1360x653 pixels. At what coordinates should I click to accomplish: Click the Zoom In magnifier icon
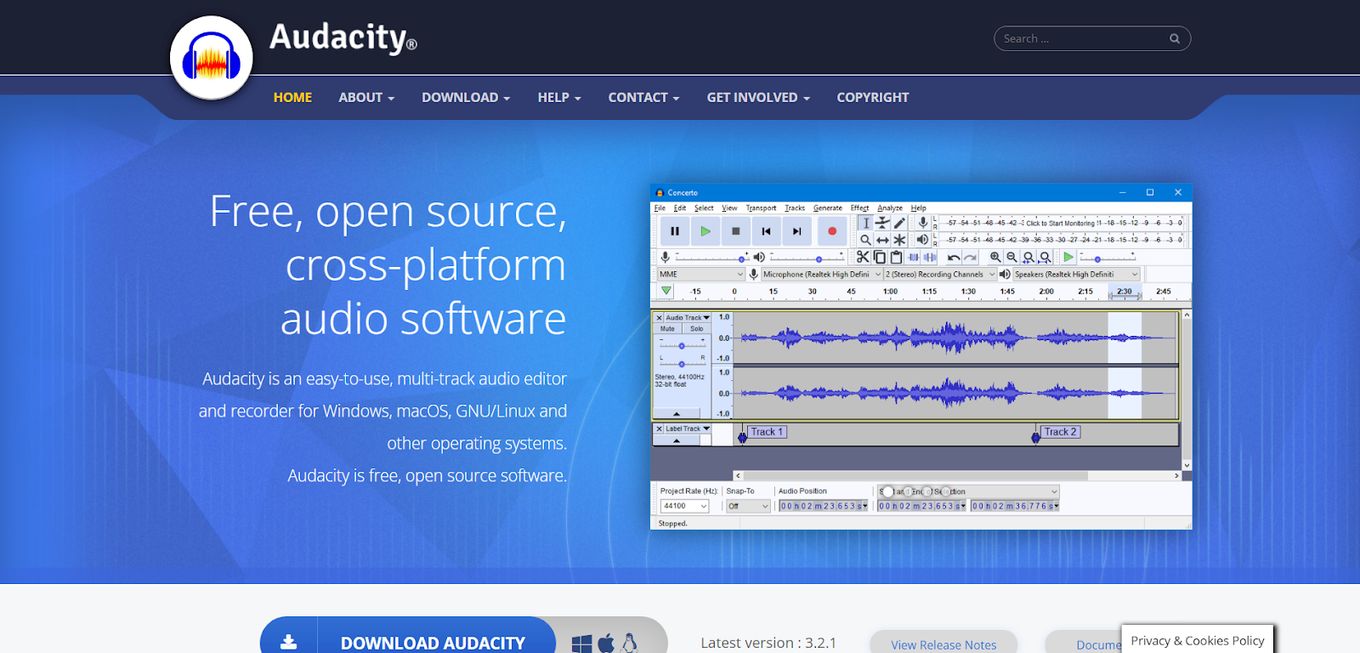[x=996, y=257]
